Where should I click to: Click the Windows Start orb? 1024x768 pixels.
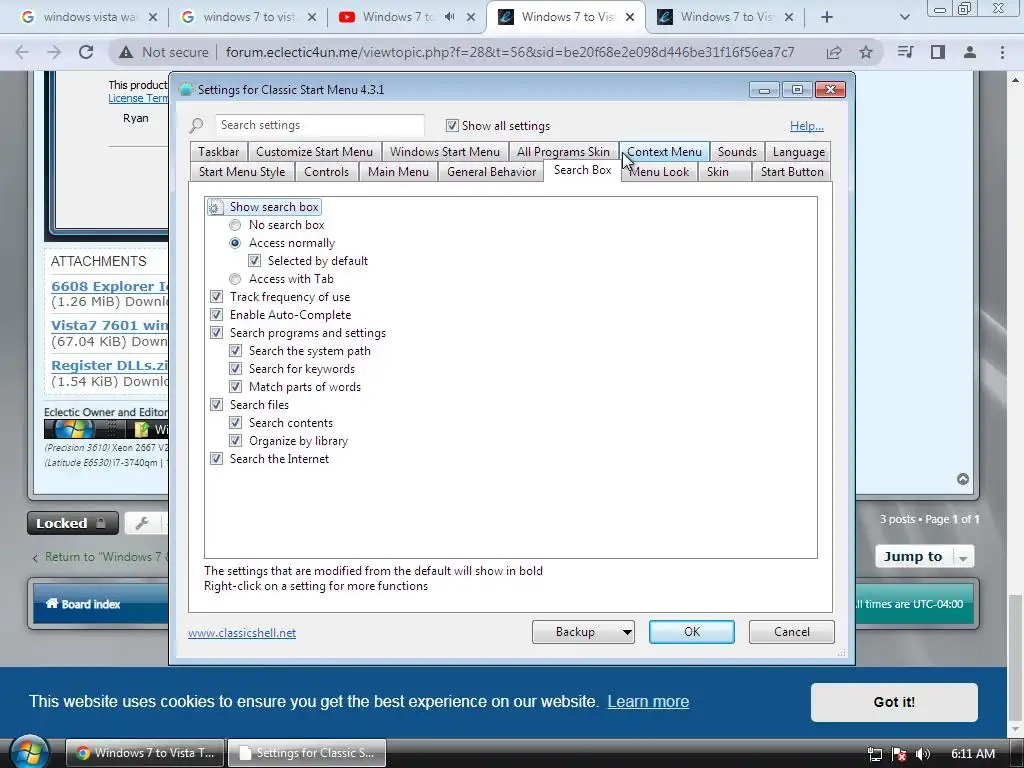29,752
